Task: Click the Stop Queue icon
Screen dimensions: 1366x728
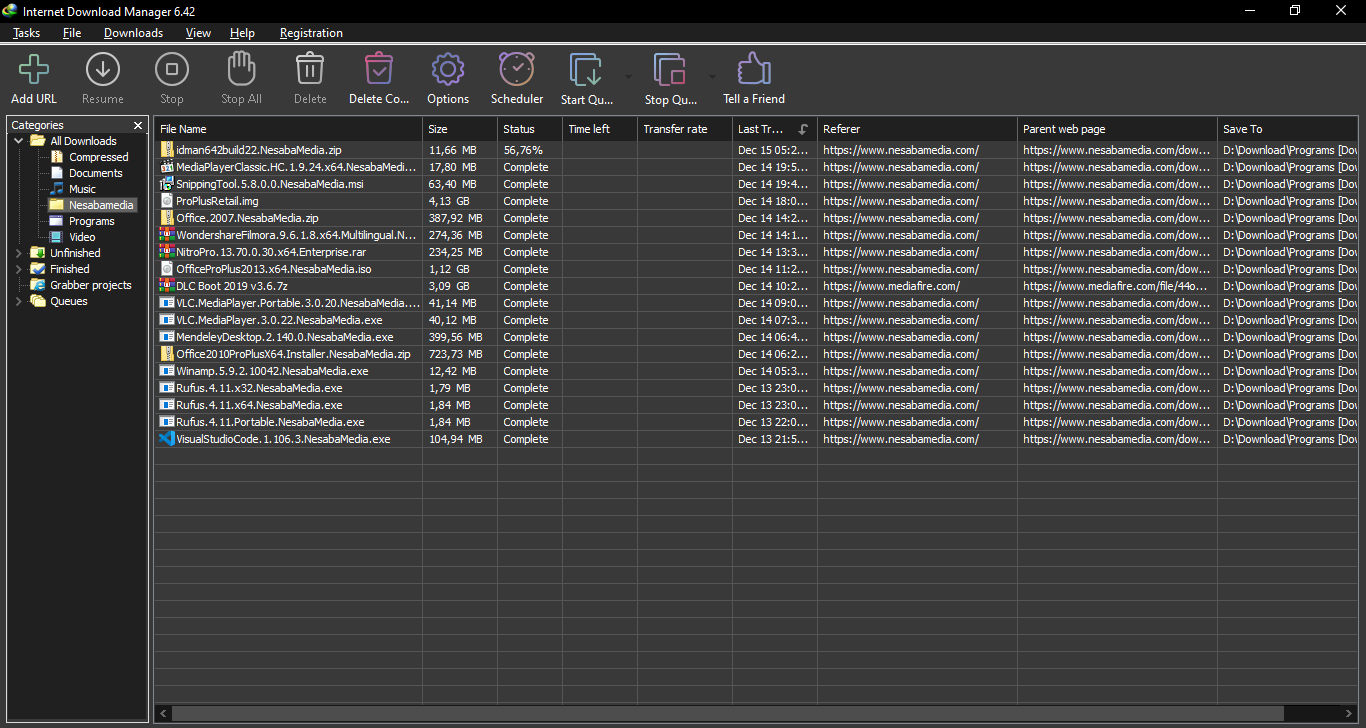Action: point(670,69)
